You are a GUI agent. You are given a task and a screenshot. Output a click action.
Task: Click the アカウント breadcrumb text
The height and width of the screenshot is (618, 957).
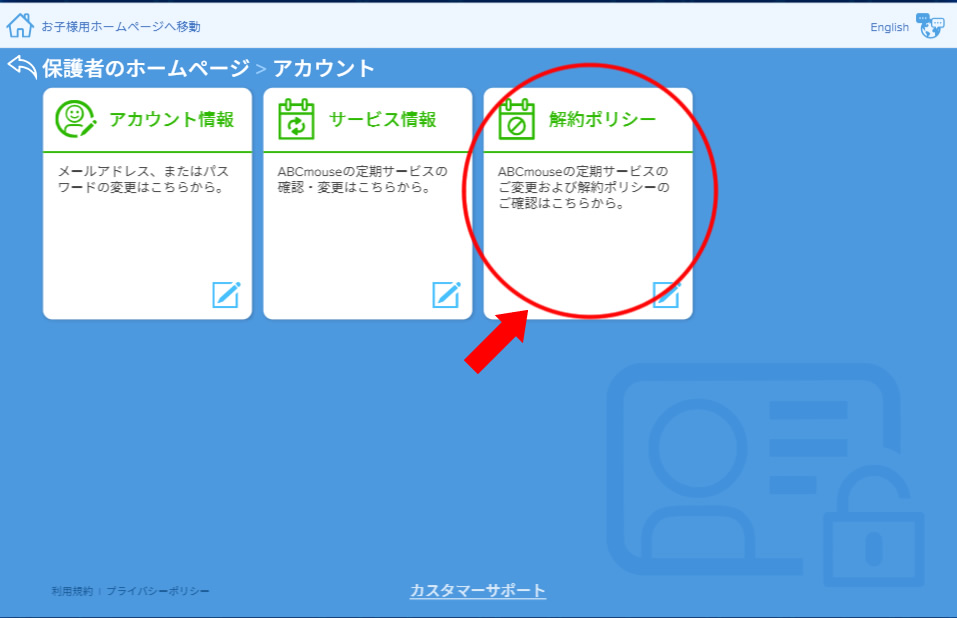(x=323, y=68)
